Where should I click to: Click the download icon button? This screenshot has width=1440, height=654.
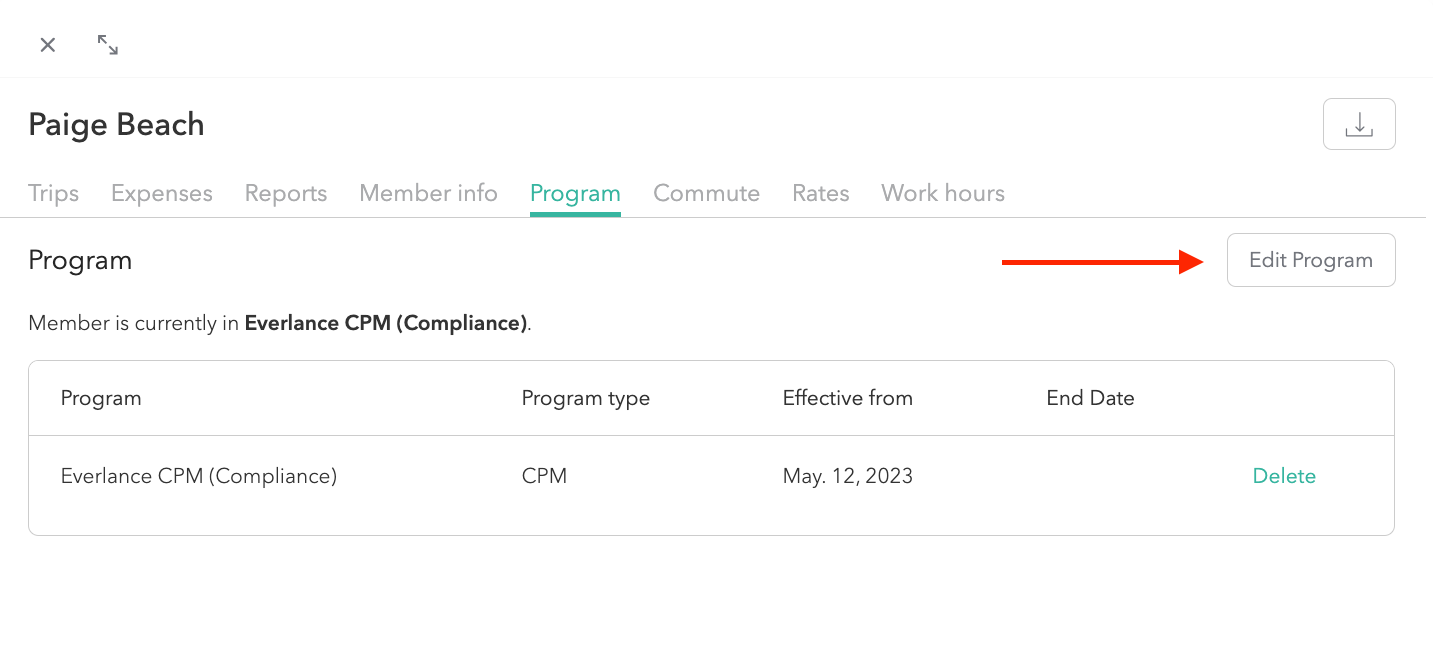(x=1359, y=124)
